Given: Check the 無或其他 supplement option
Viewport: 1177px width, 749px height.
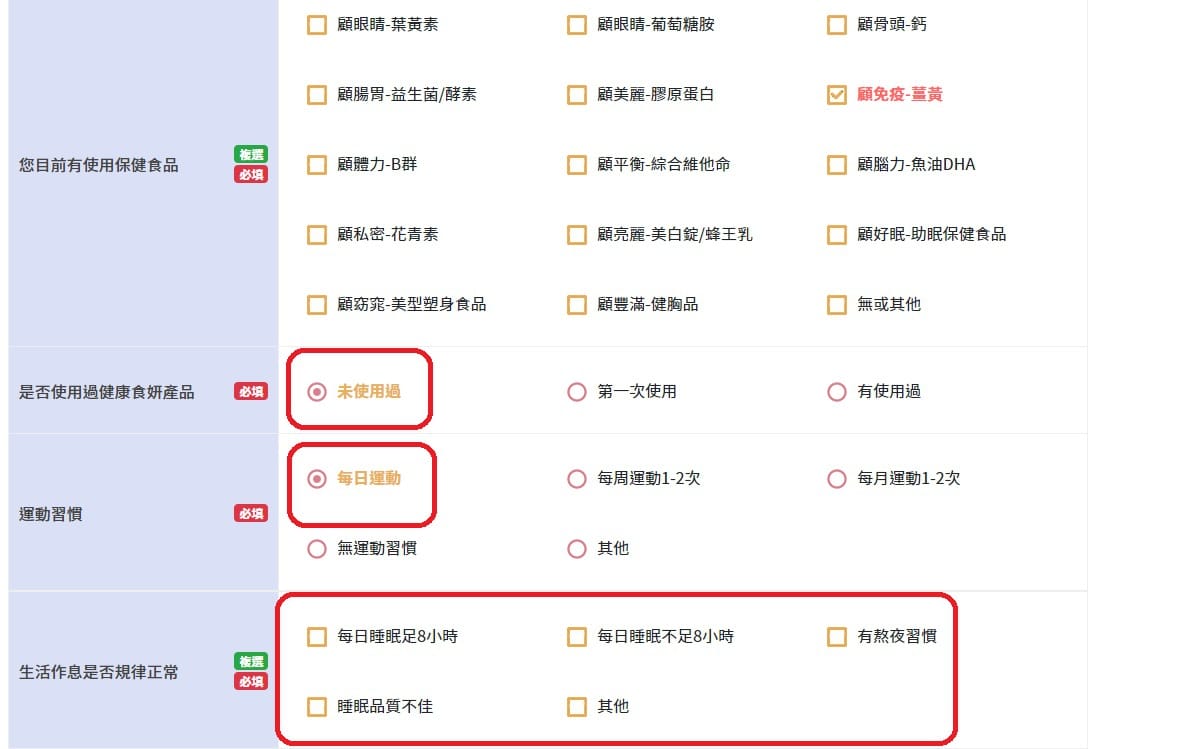Looking at the screenshot, I should pos(837,304).
